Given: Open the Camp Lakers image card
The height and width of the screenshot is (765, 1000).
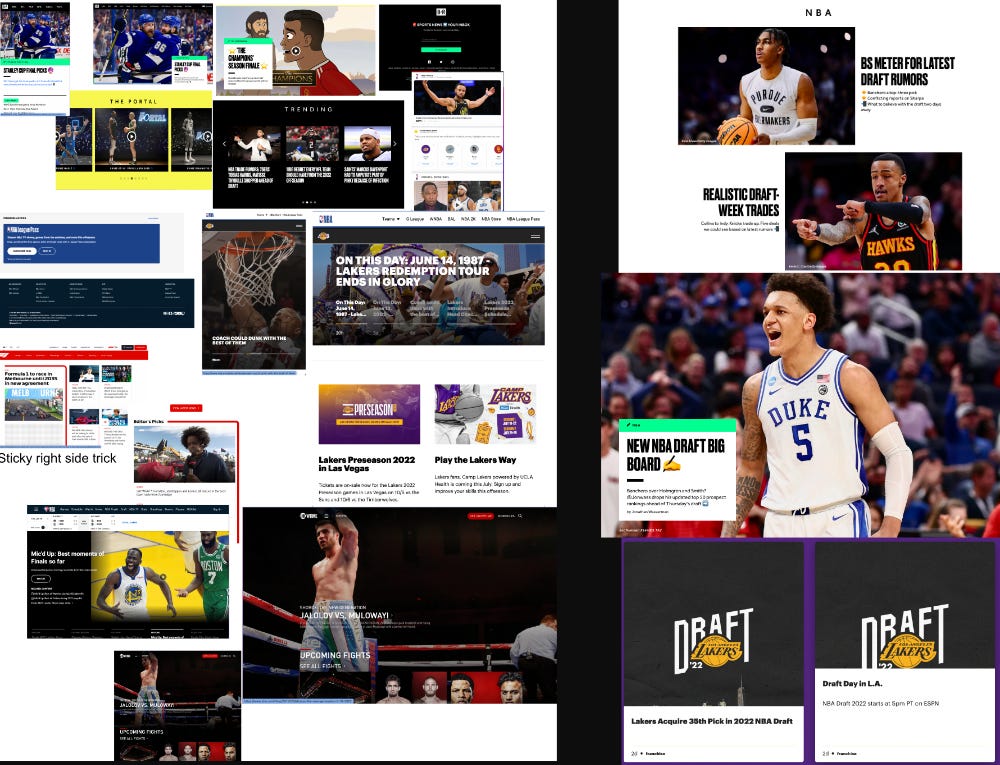Looking at the screenshot, I should pos(485,414).
